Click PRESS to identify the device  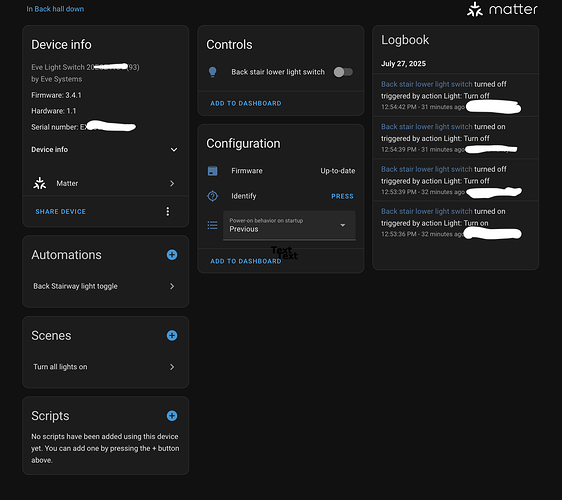click(342, 196)
